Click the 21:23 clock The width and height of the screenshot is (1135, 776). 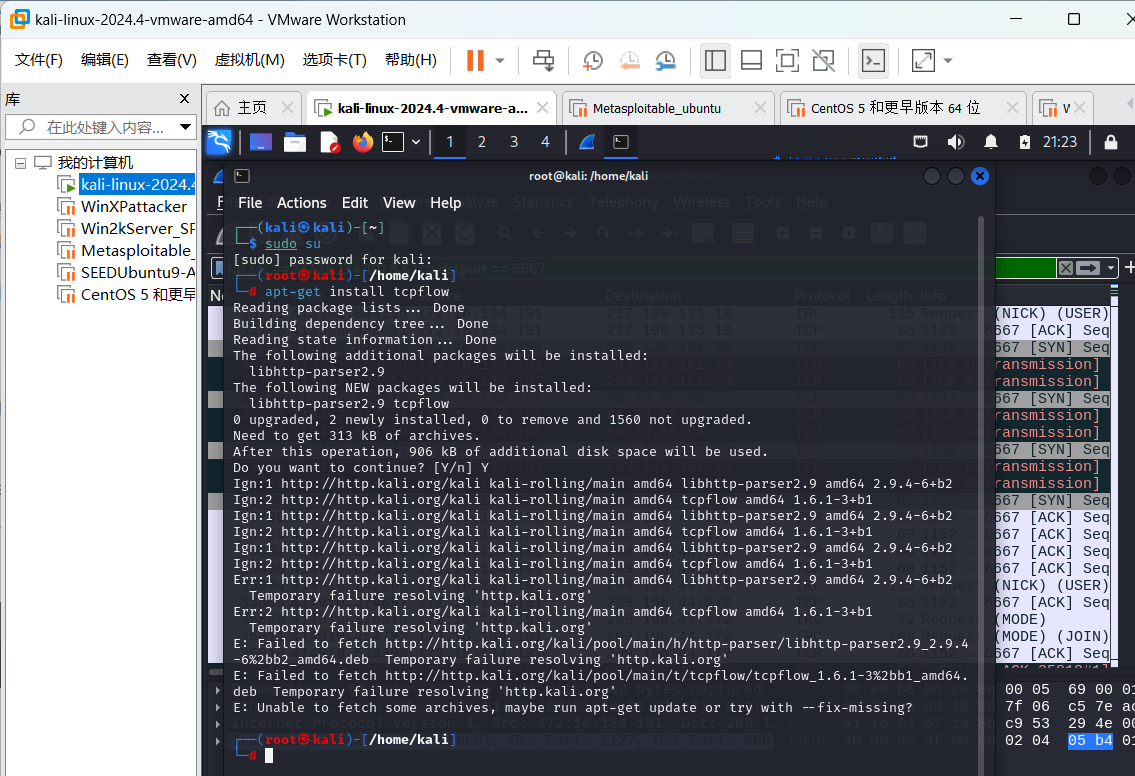point(1060,142)
